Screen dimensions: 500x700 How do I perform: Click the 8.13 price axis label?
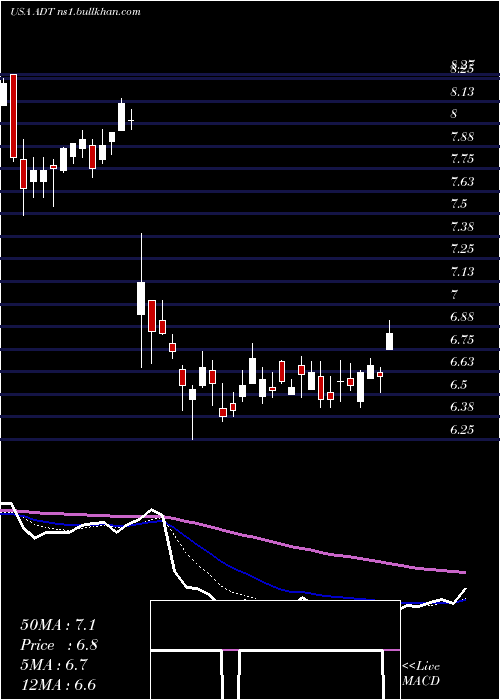coord(462,92)
